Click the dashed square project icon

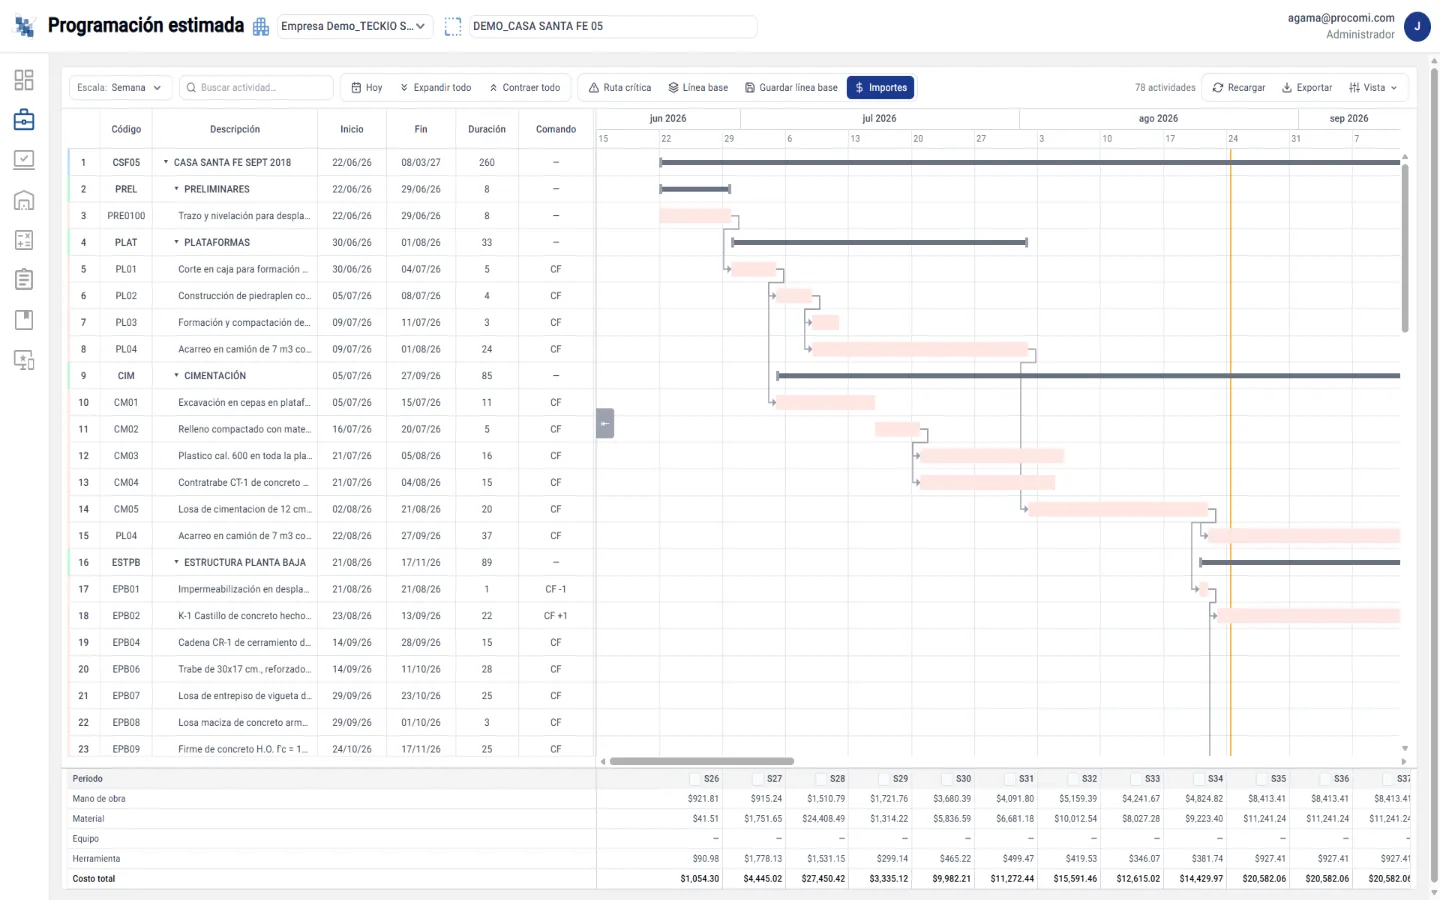(453, 27)
